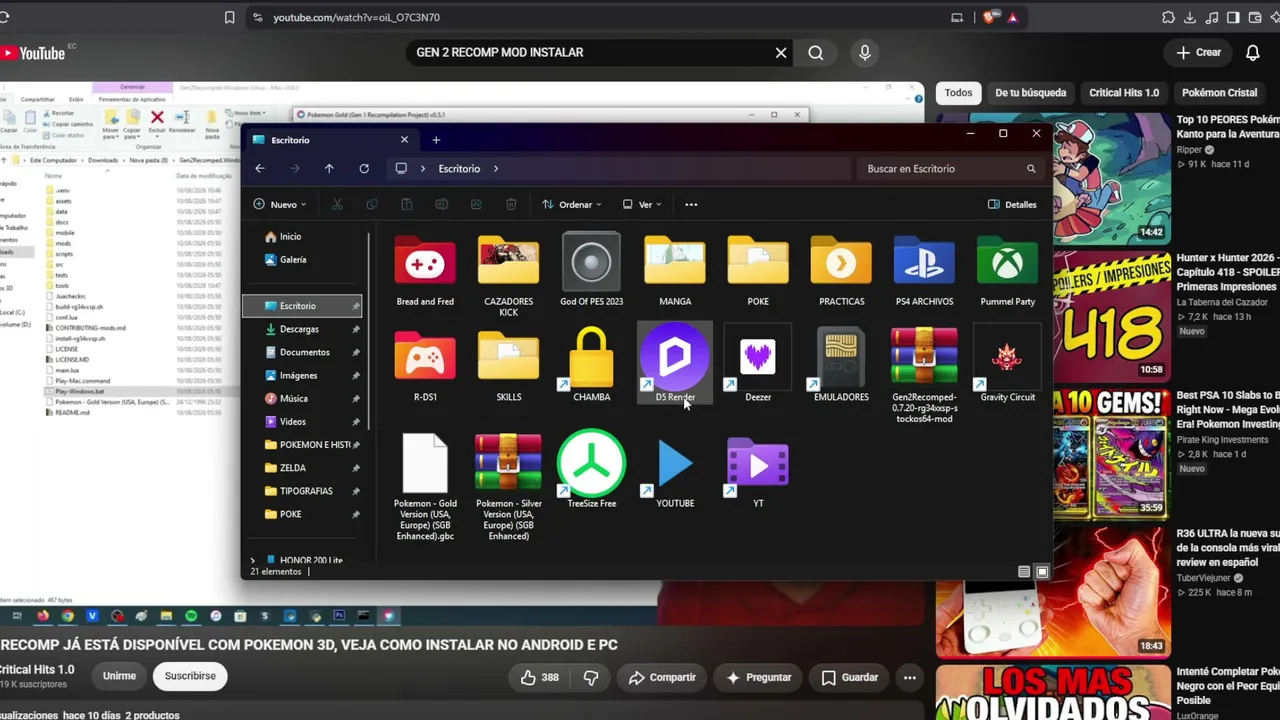Screen dimensions: 1280x720
Task: Click the YouTube search magnifier button
Action: tap(816, 53)
